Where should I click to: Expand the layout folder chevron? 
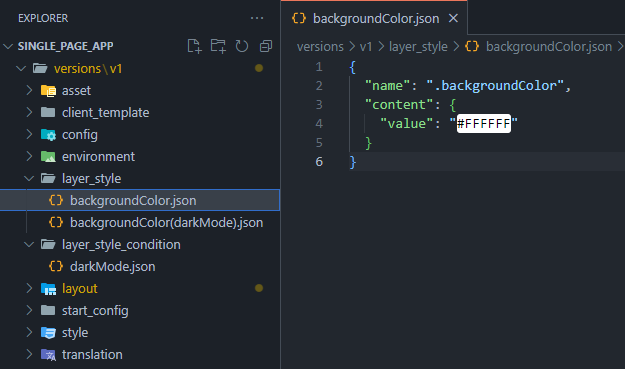pos(29,288)
